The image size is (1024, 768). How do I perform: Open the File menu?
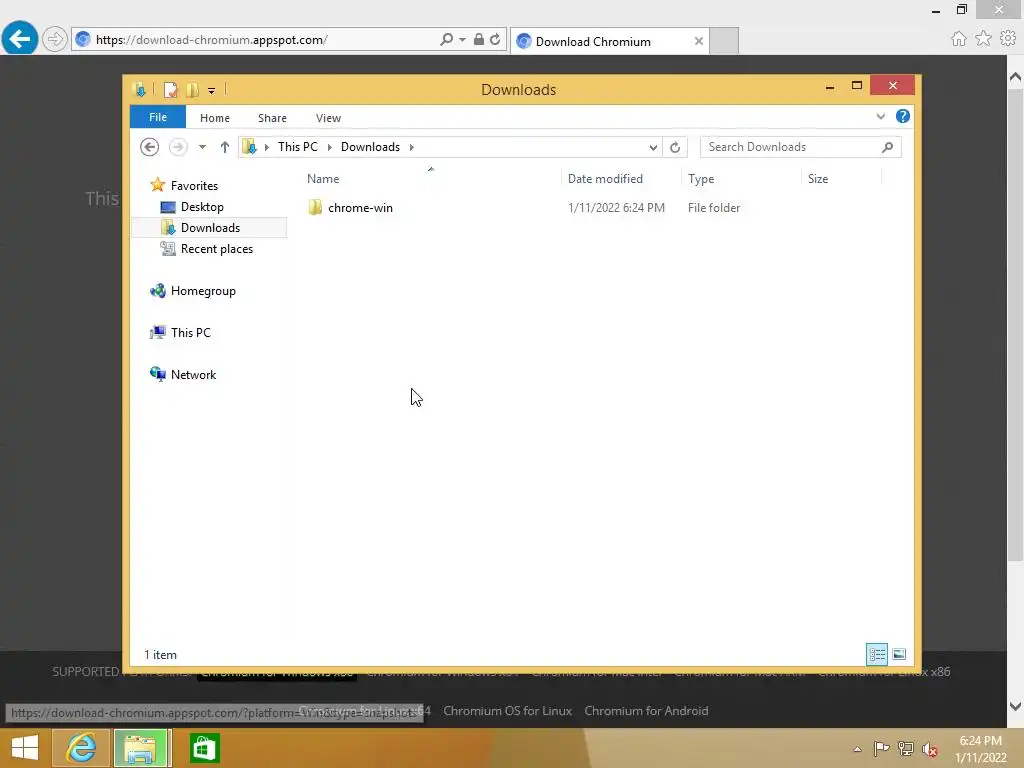[158, 117]
